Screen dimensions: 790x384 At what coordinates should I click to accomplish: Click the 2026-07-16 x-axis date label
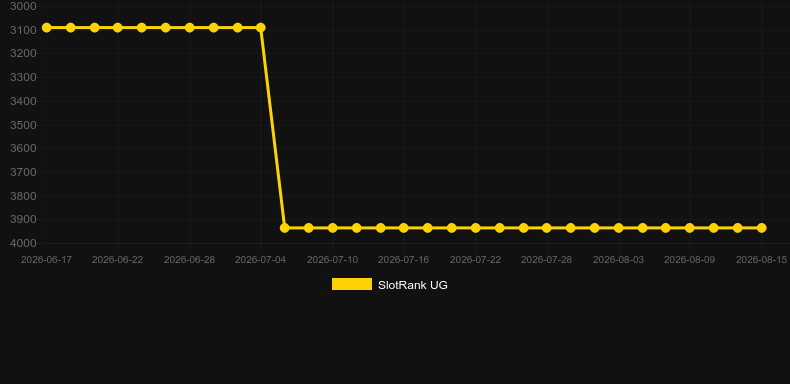click(x=404, y=260)
